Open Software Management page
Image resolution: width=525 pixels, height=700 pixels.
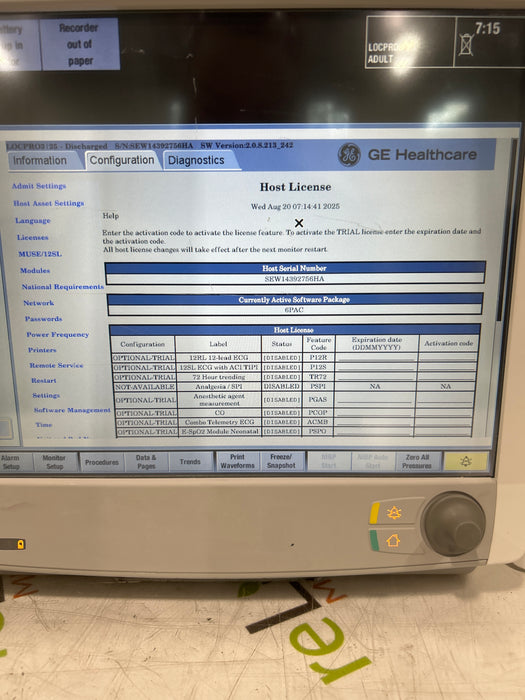tap(72, 410)
